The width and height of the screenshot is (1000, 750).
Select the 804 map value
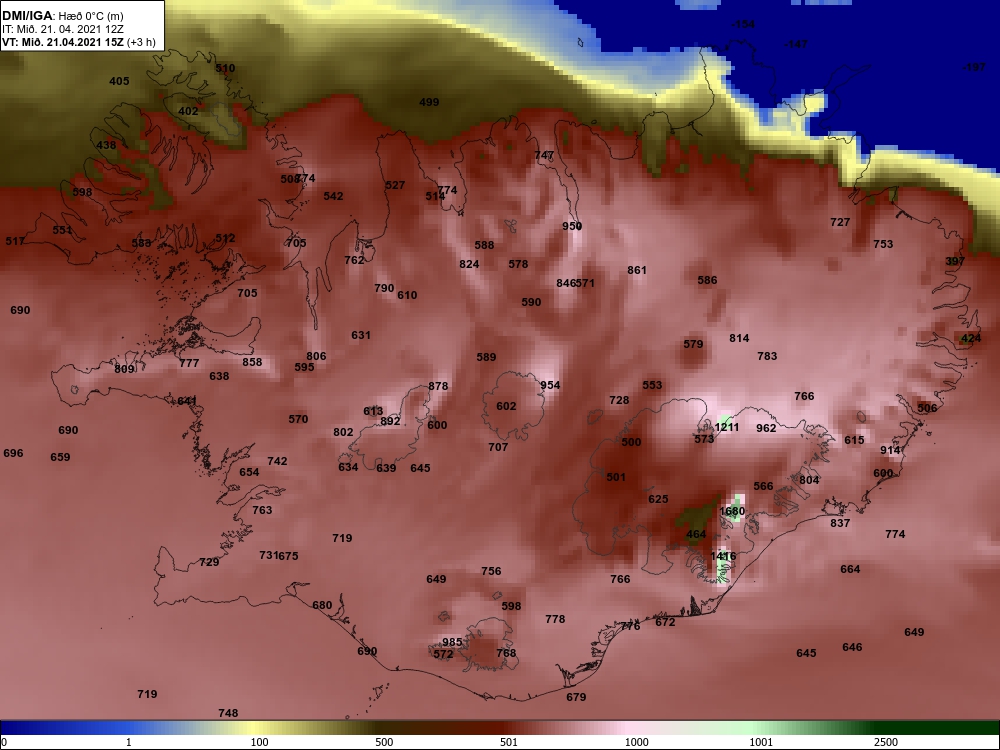[x=809, y=480]
